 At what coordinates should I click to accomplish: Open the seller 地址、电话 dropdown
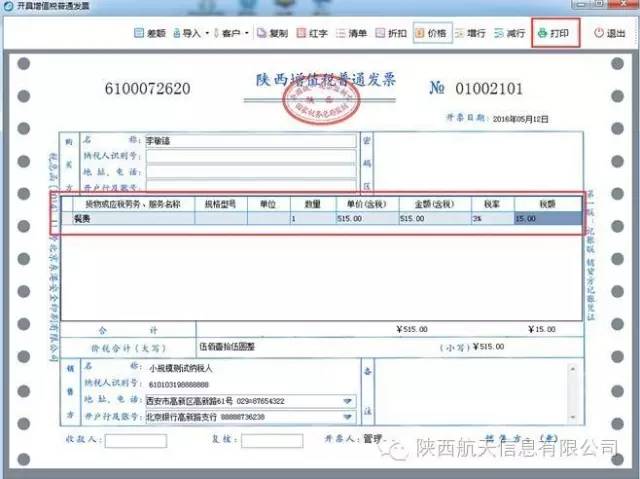coord(347,401)
